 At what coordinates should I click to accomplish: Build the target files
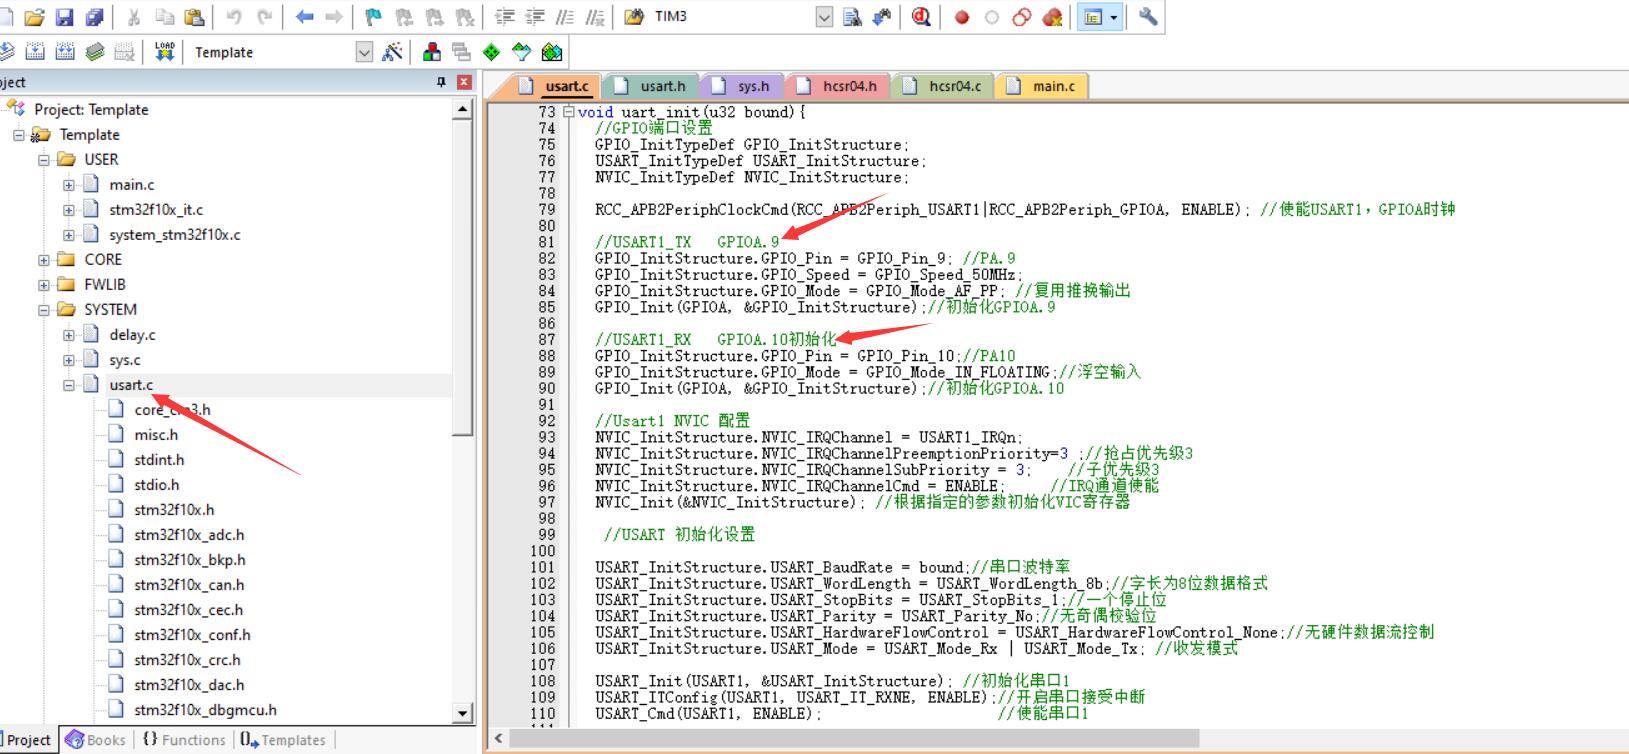35,52
